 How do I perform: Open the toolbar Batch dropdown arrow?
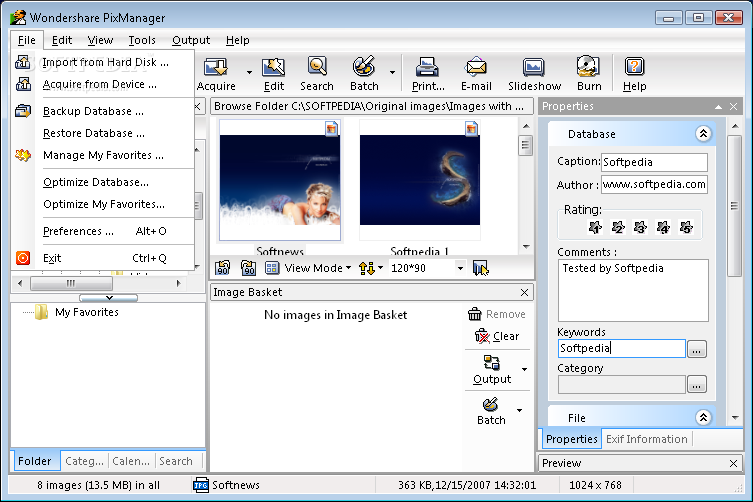(x=392, y=73)
